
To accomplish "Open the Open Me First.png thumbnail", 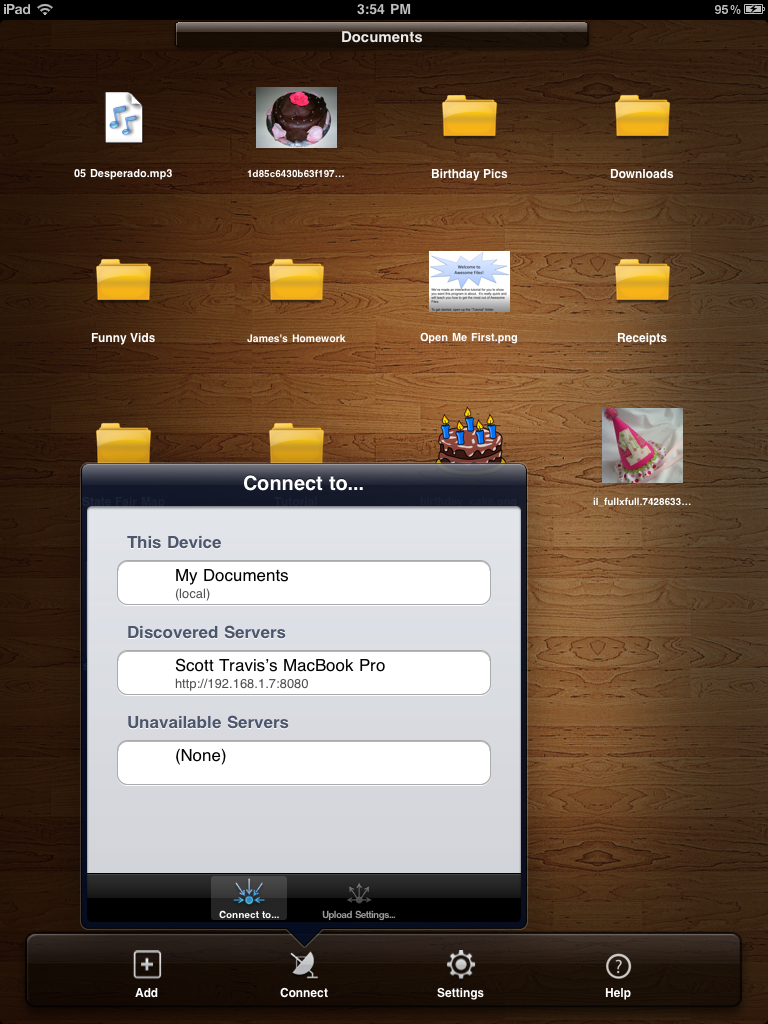I will point(469,282).
